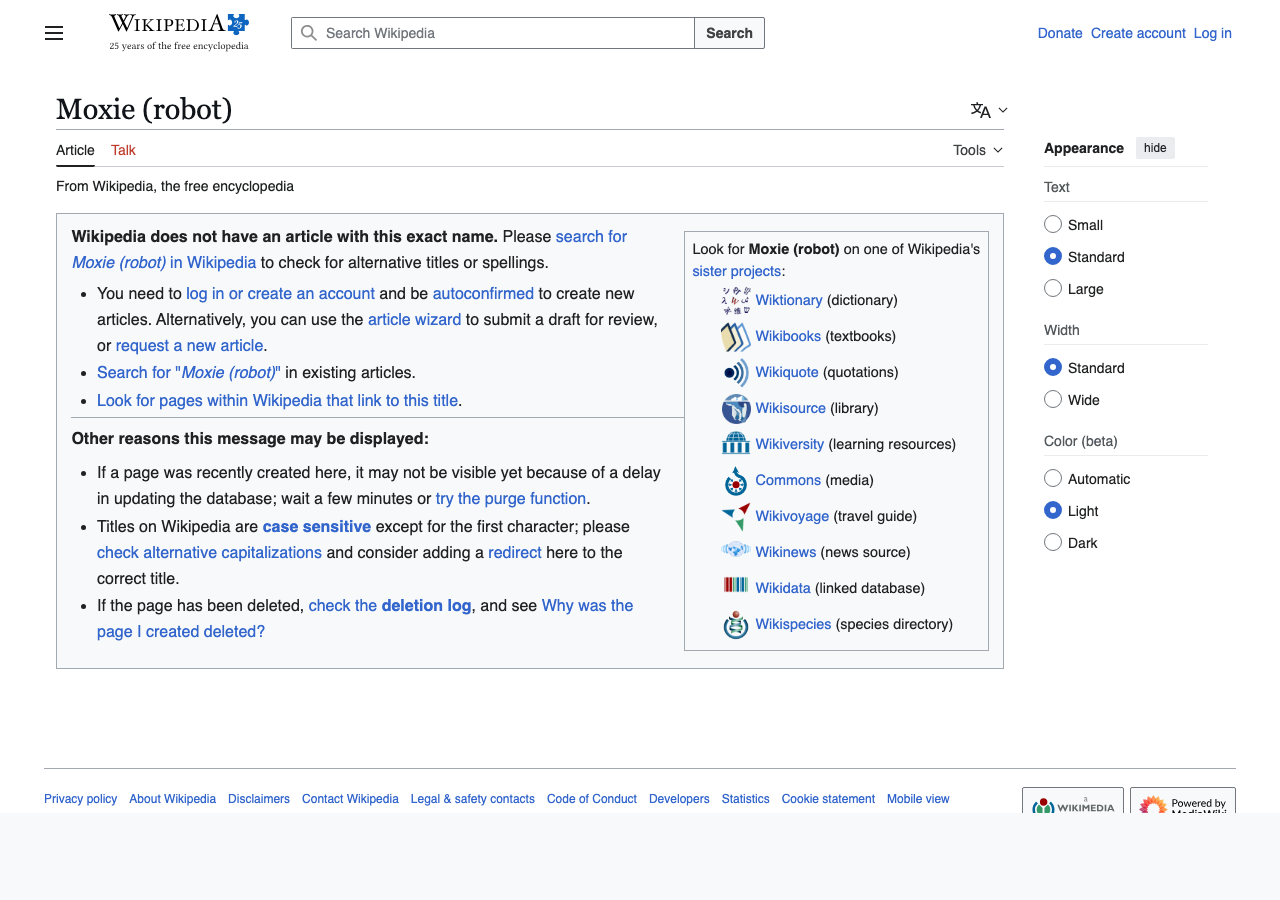Open Wikiquote via its quotations icon
Viewport: 1280px width, 900px height.
735,372
